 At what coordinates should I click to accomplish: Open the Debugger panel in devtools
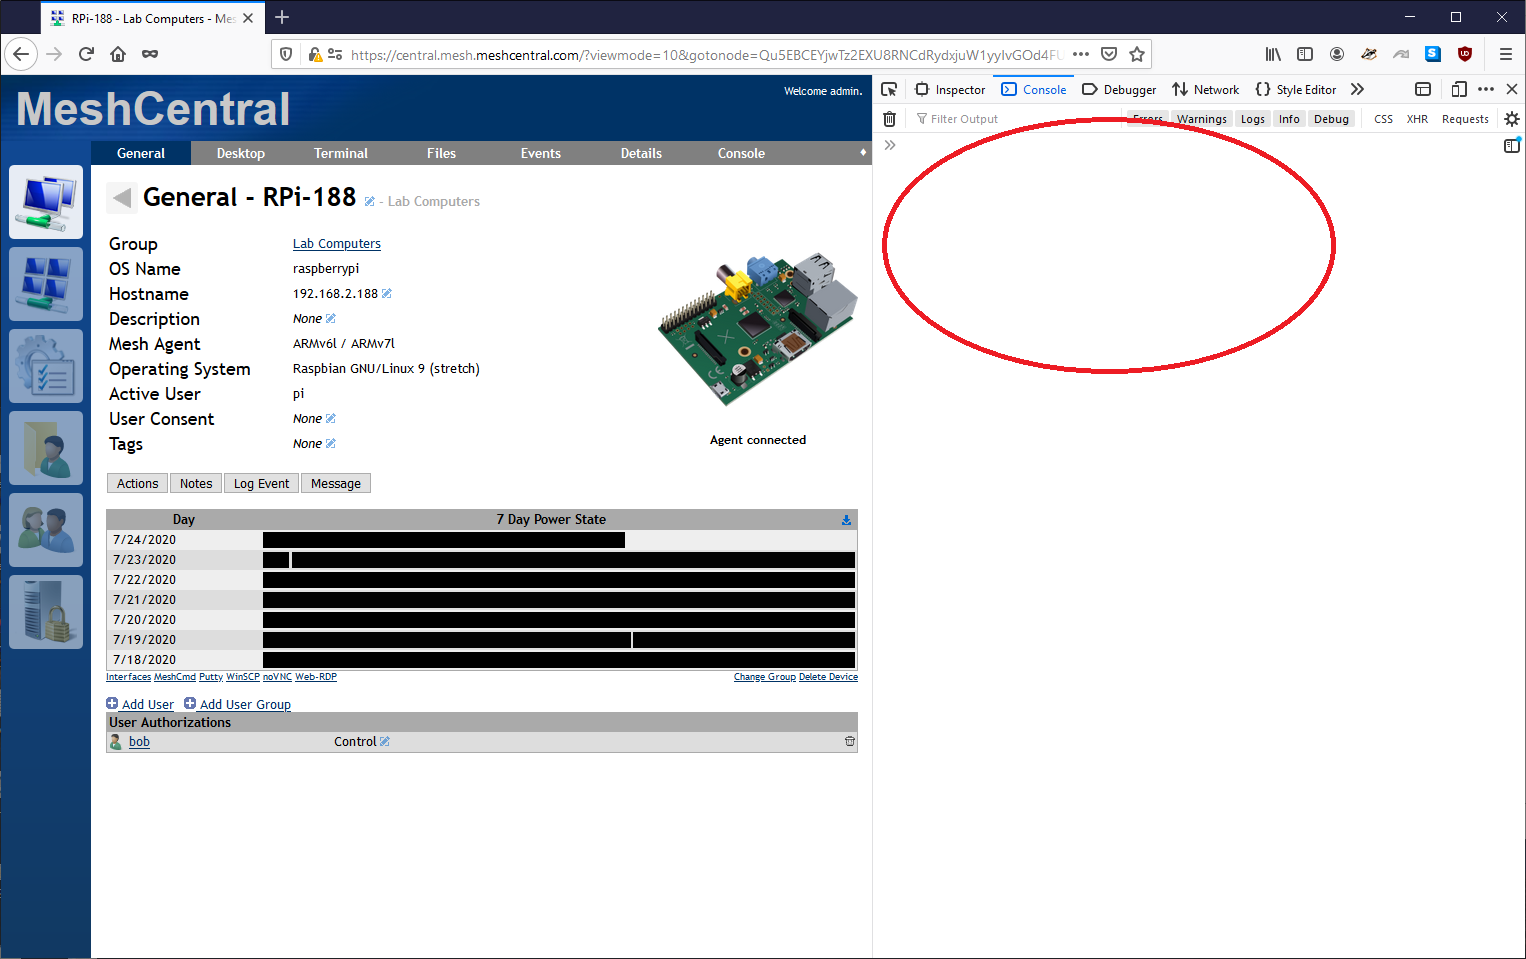[x=1119, y=89]
